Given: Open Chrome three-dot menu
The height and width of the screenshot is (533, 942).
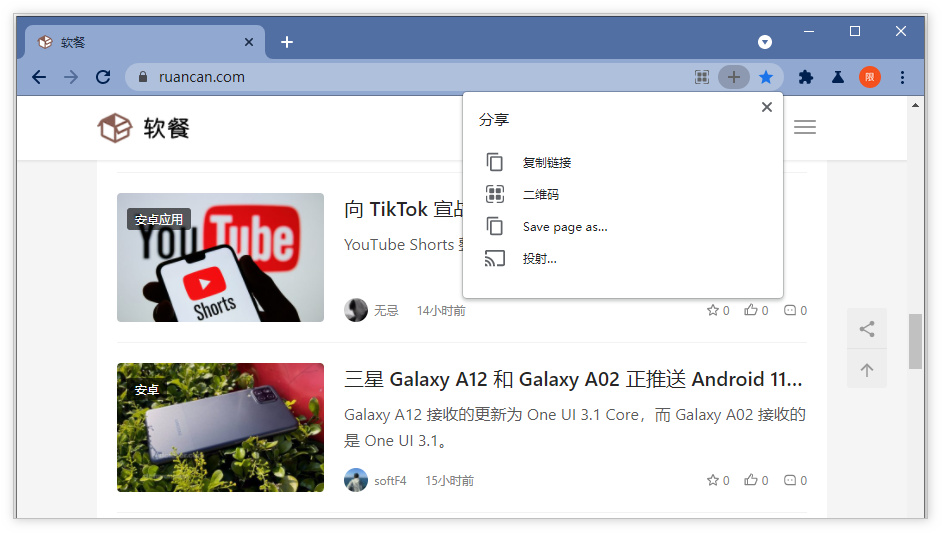Looking at the screenshot, I should [902, 77].
